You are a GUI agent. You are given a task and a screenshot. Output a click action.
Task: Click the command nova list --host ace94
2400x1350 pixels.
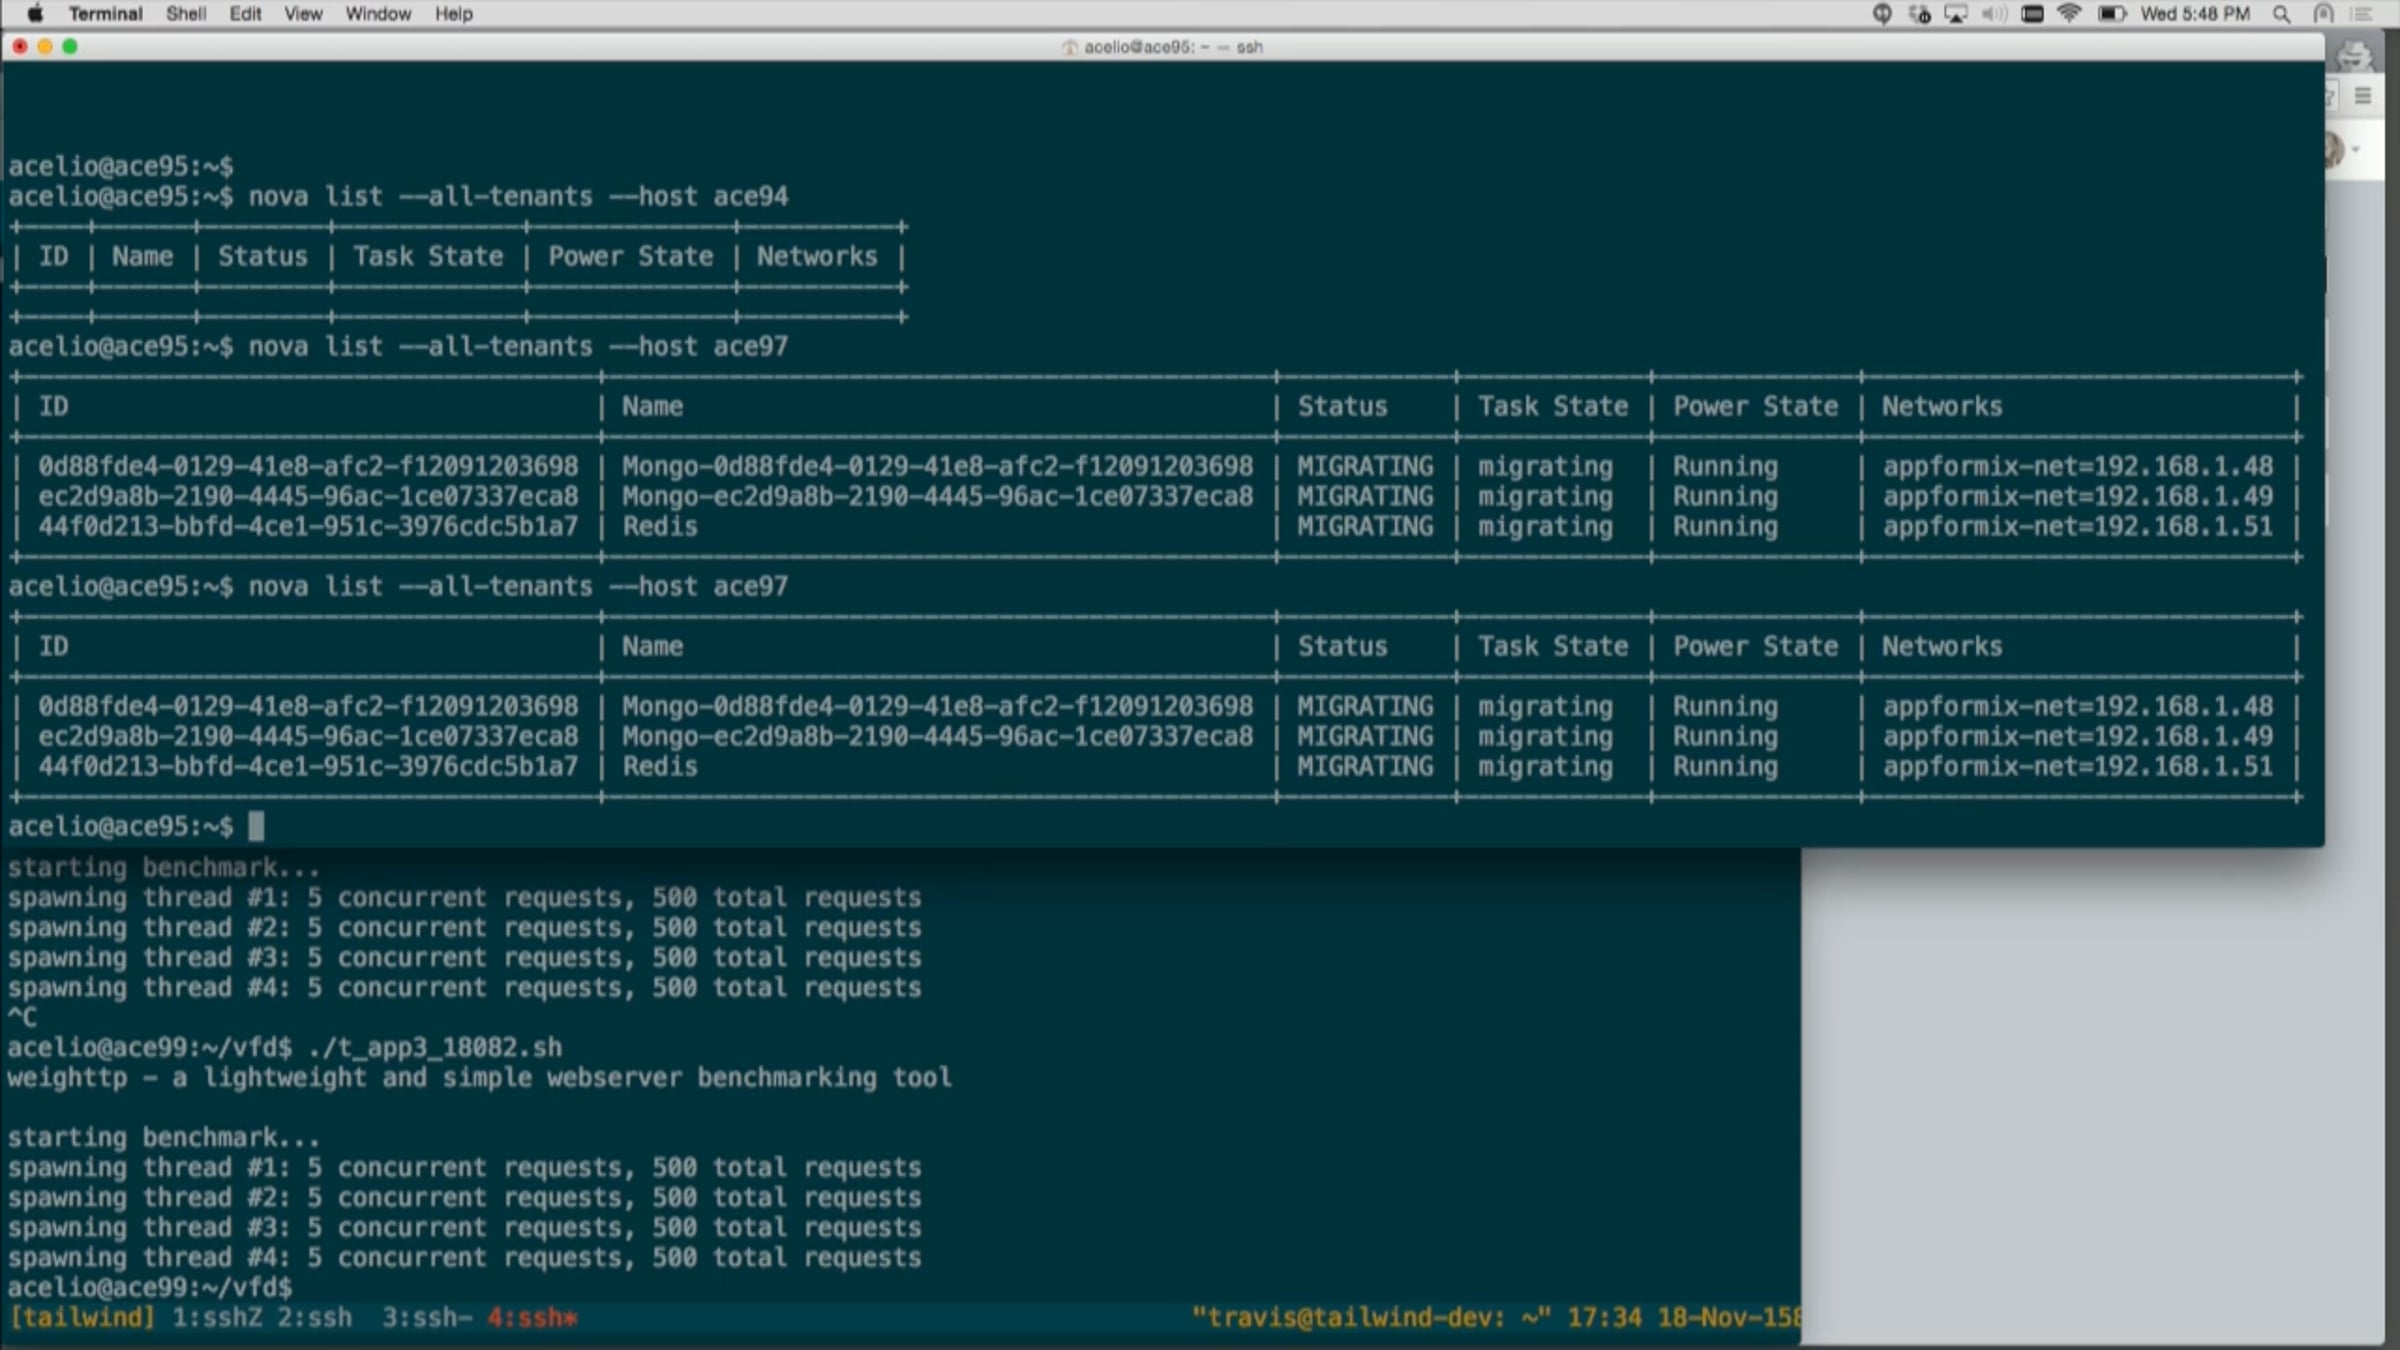(x=518, y=196)
